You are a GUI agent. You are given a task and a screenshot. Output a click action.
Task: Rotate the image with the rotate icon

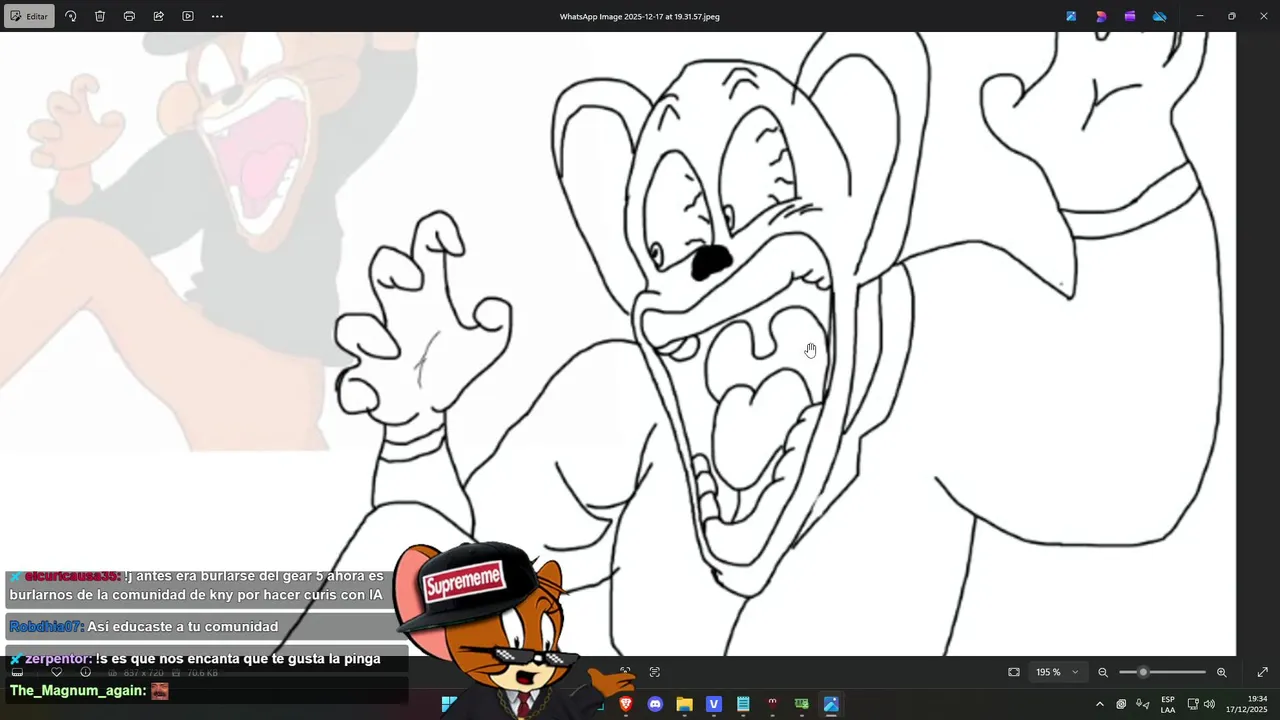pyautogui.click(x=71, y=16)
